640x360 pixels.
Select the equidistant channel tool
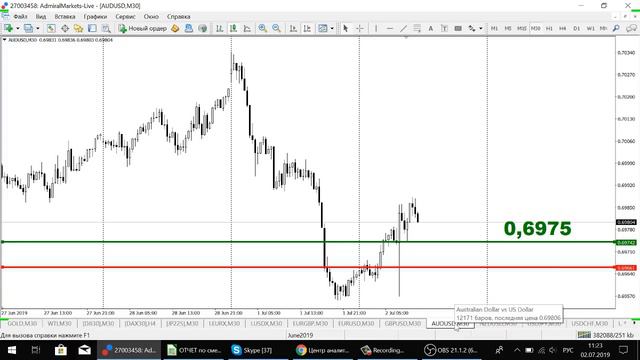point(417,28)
